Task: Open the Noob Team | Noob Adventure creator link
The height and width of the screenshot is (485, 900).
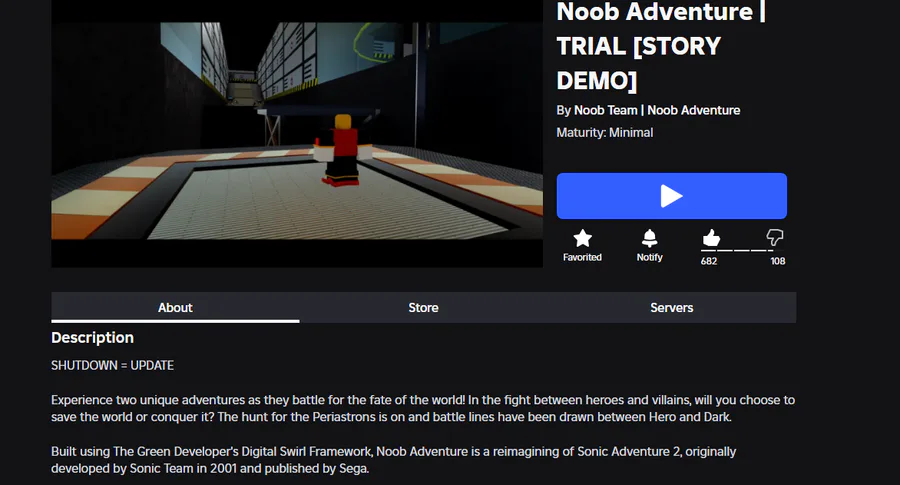Action: tap(657, 110)
